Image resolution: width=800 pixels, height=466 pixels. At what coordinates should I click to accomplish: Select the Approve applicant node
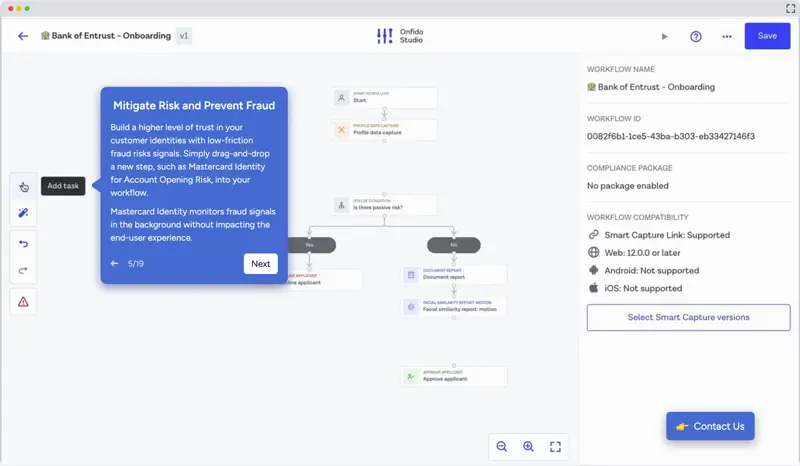(x=454, y=376)
